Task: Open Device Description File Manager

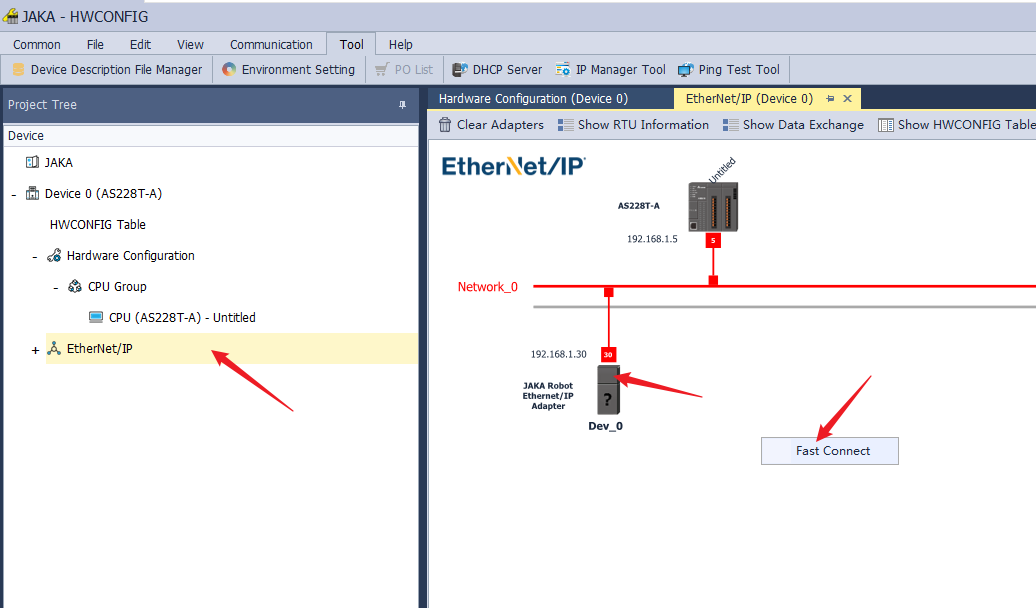Action: [x=107, y=70]
